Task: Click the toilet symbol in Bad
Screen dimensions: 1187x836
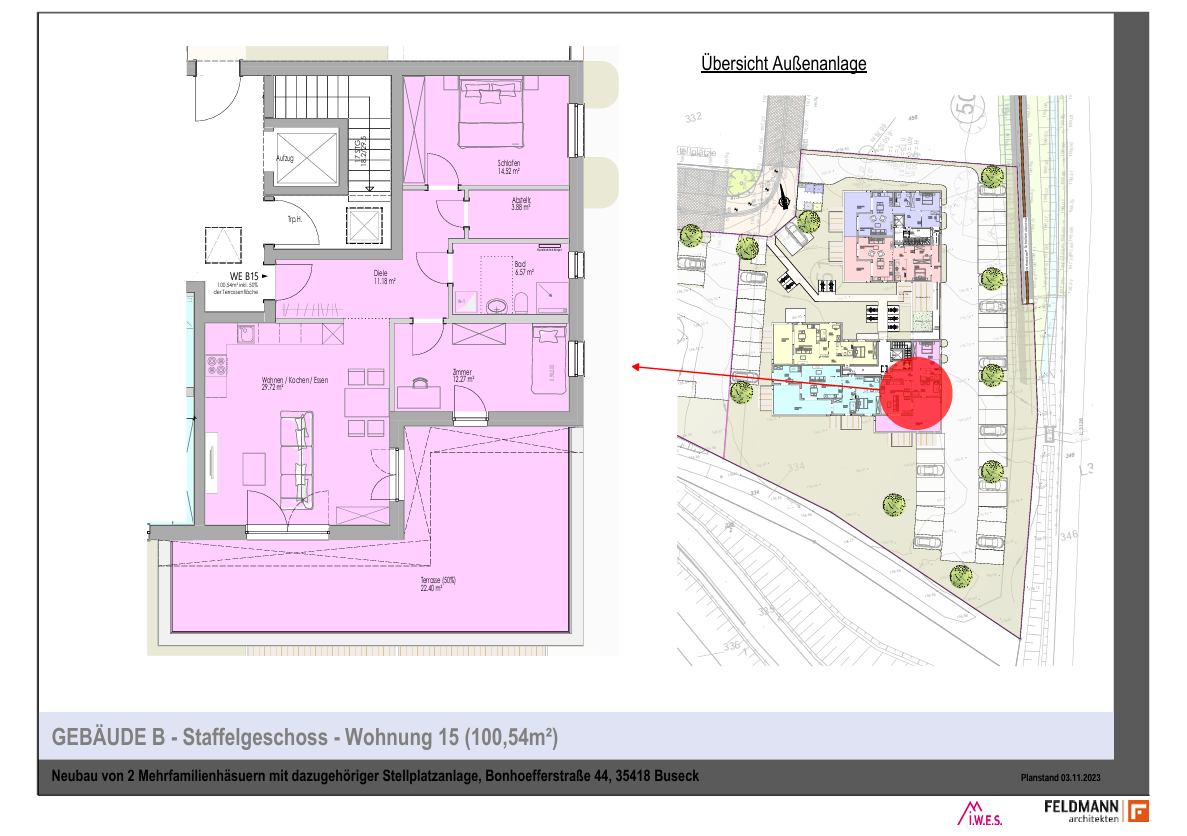Action: click(x=521, y=304)
